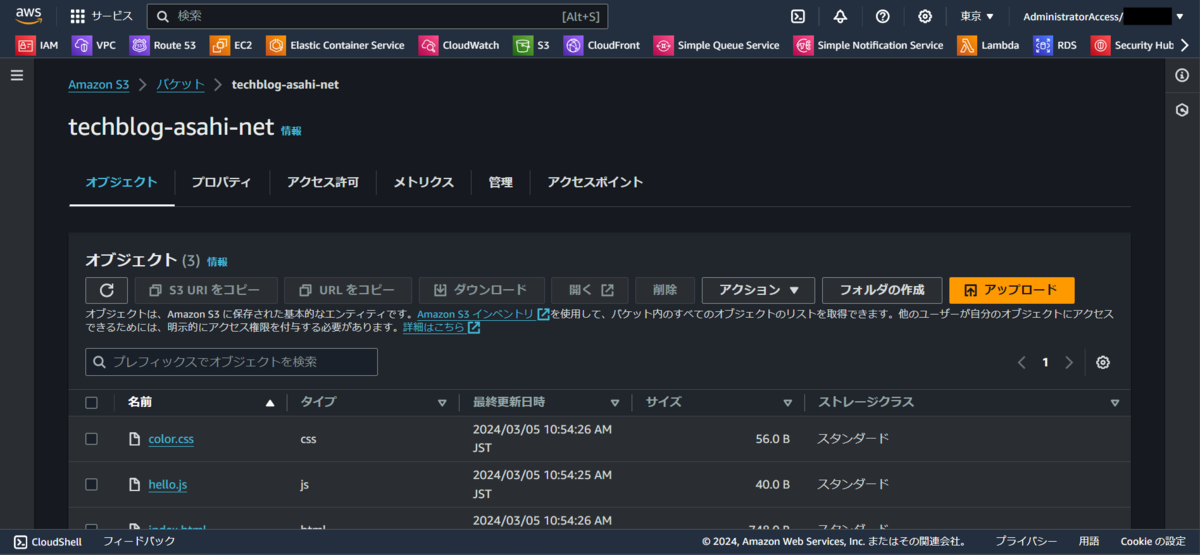Click the bucket title 情報 link
The width and height of the screenshot is (1200, 555).
[291, 131]
